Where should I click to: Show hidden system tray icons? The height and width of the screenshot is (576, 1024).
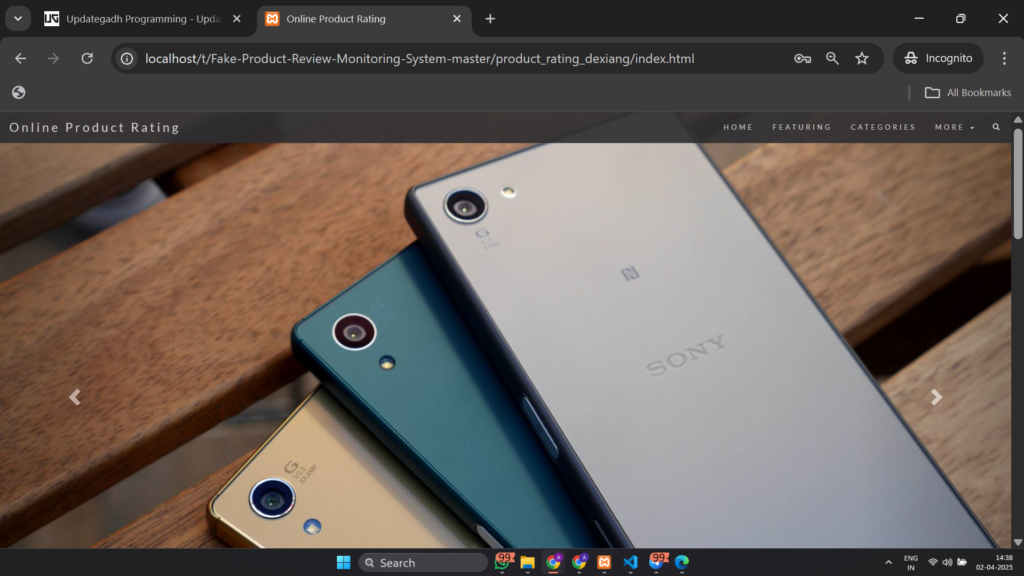click(x=888, y=562)
